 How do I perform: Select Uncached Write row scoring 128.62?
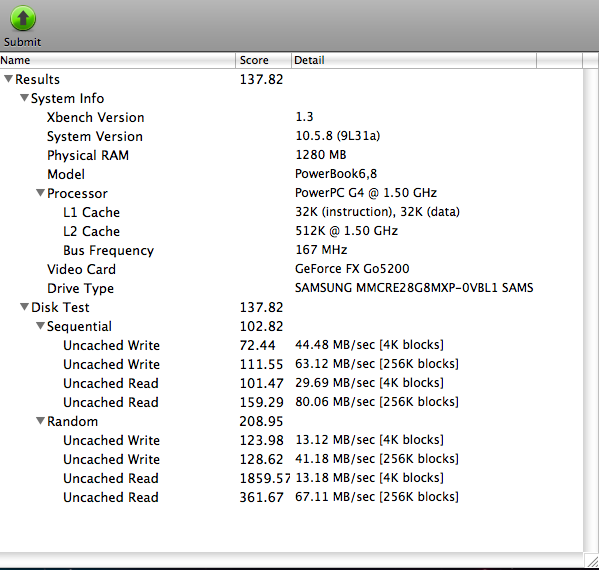coord(291,459)
